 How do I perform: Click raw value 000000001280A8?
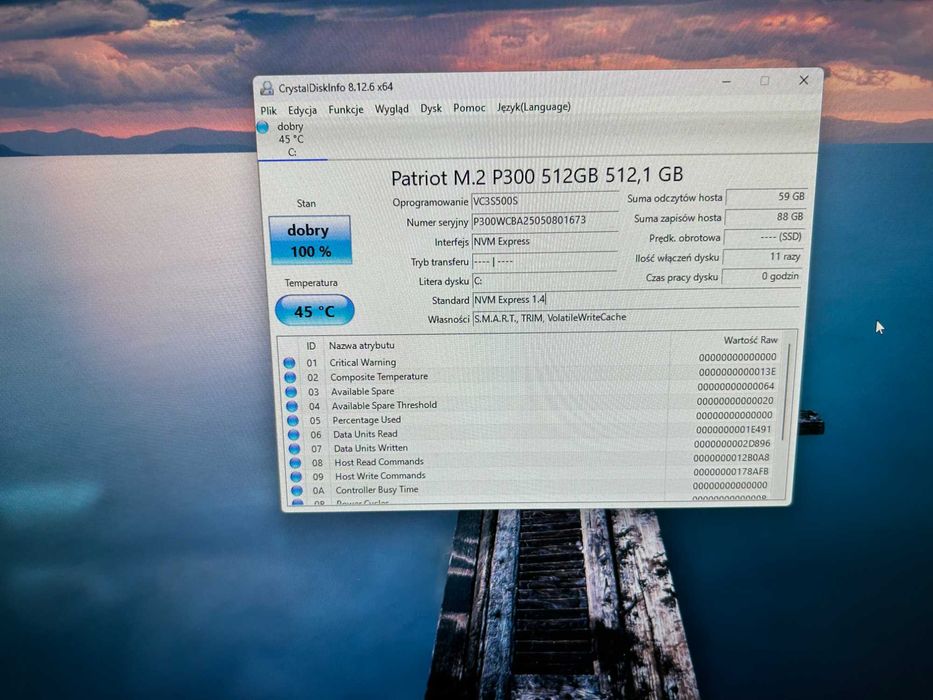pos(731,458)
